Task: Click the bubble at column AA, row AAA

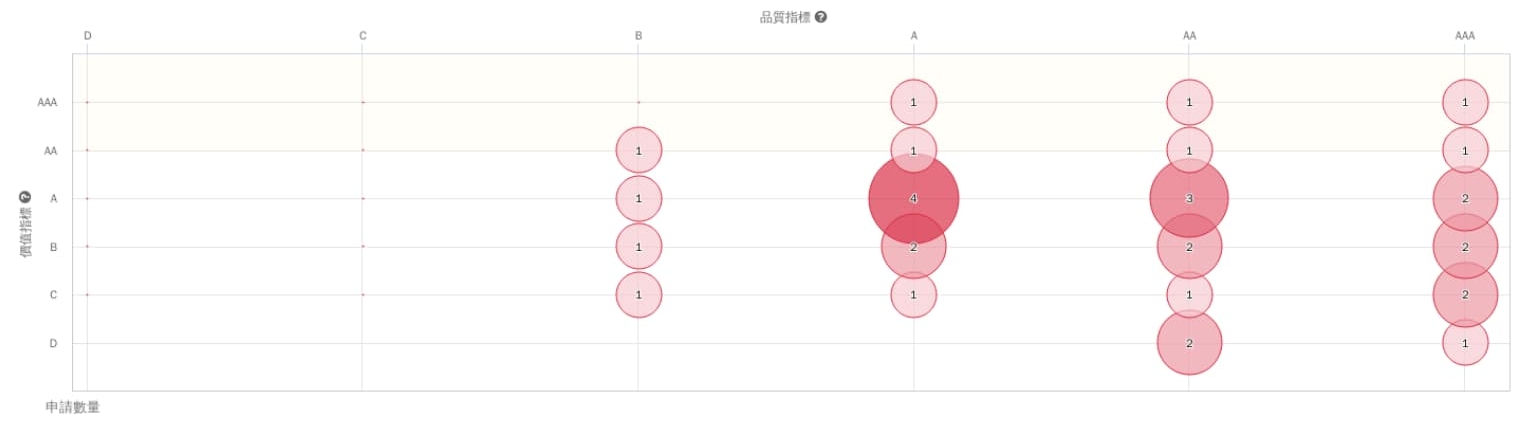Action: 1189,102
